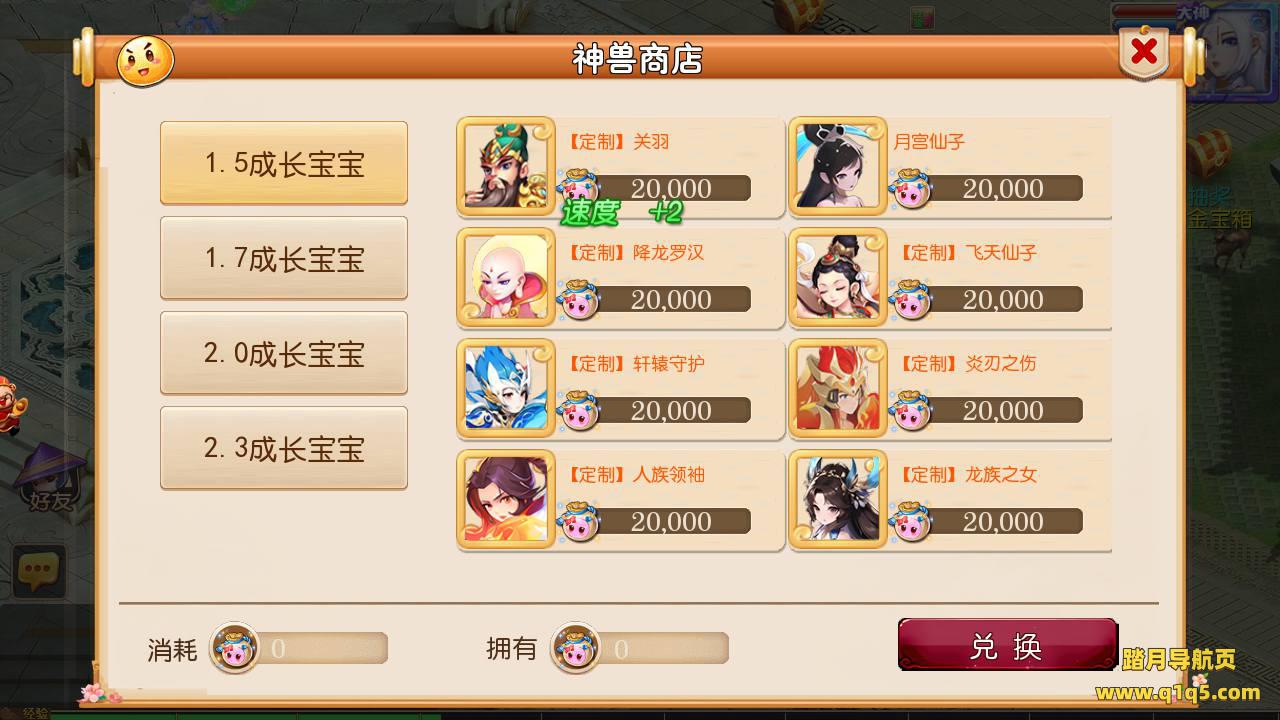Click the 20,000 price of 龙族之女
This screenshot has height=720, width=1280.
coord(1003,521)
